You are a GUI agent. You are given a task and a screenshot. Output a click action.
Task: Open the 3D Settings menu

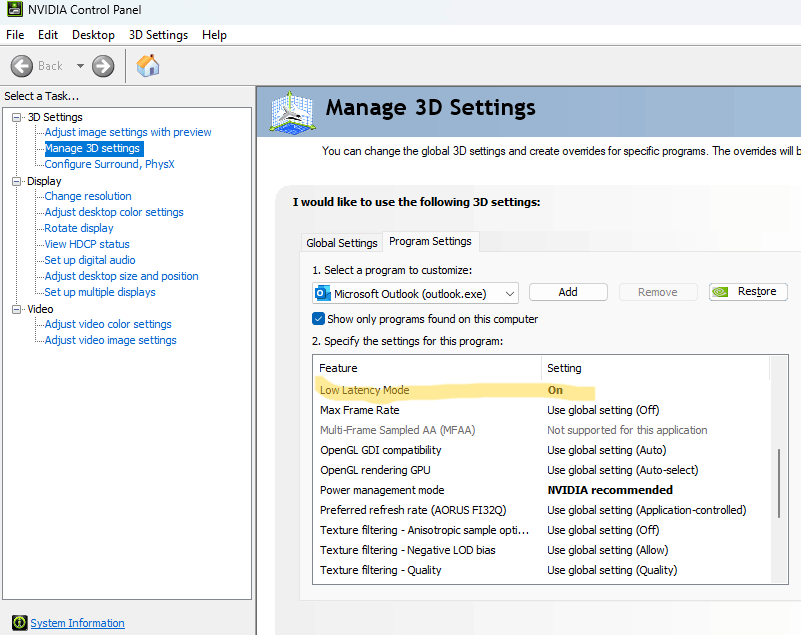pyautogui.click(x=158, y=35)
